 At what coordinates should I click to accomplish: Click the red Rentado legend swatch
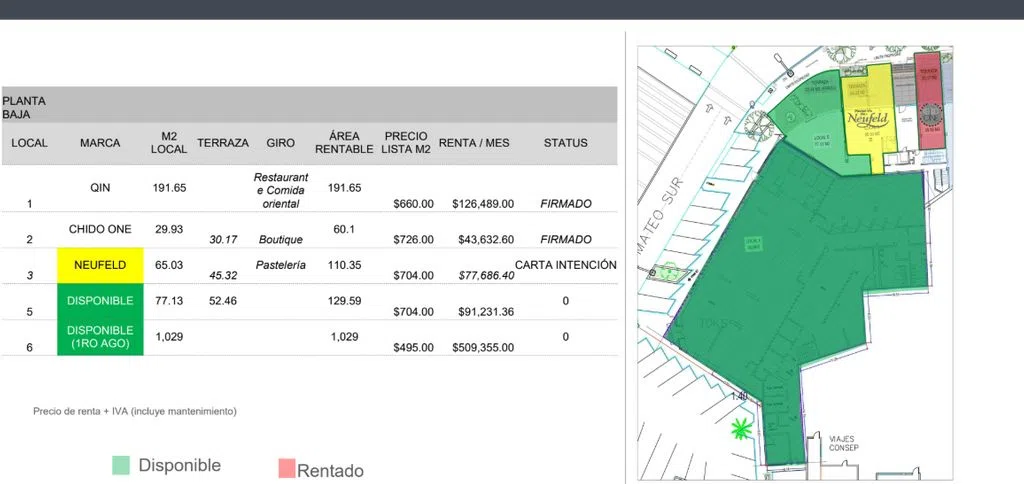coord(287,468)
